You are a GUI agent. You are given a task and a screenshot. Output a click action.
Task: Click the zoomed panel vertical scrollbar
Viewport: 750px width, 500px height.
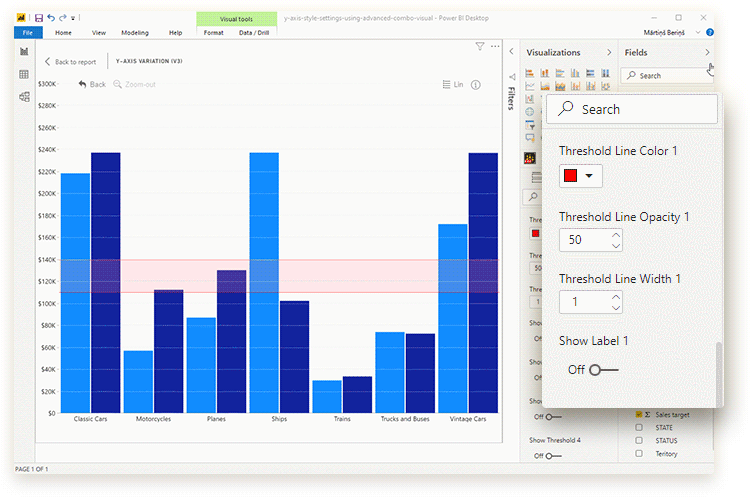click(718, 373)
